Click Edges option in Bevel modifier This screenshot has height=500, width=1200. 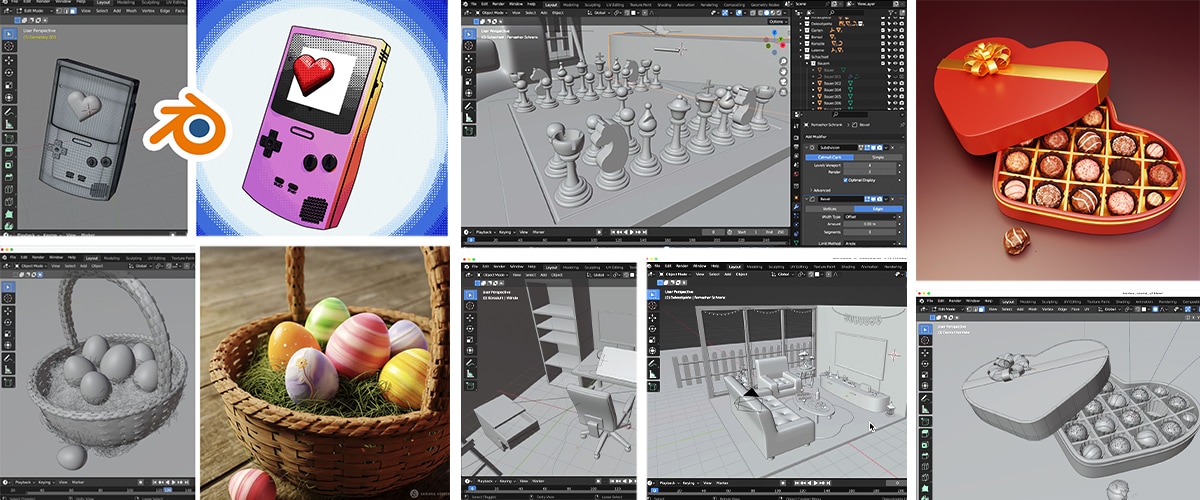pos(877,208)
